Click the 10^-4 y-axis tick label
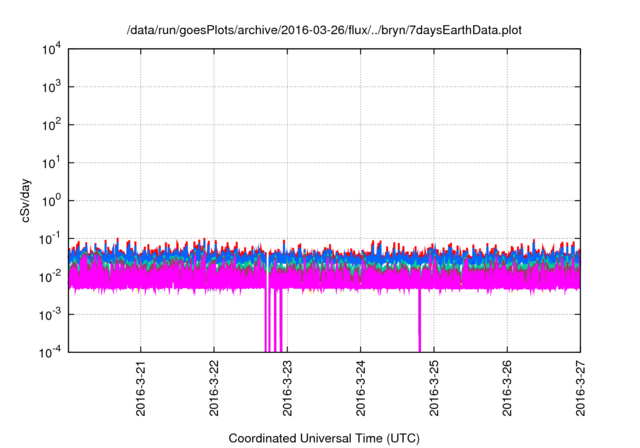The width and height of the screenshot is (640, 448). [50, 352]
